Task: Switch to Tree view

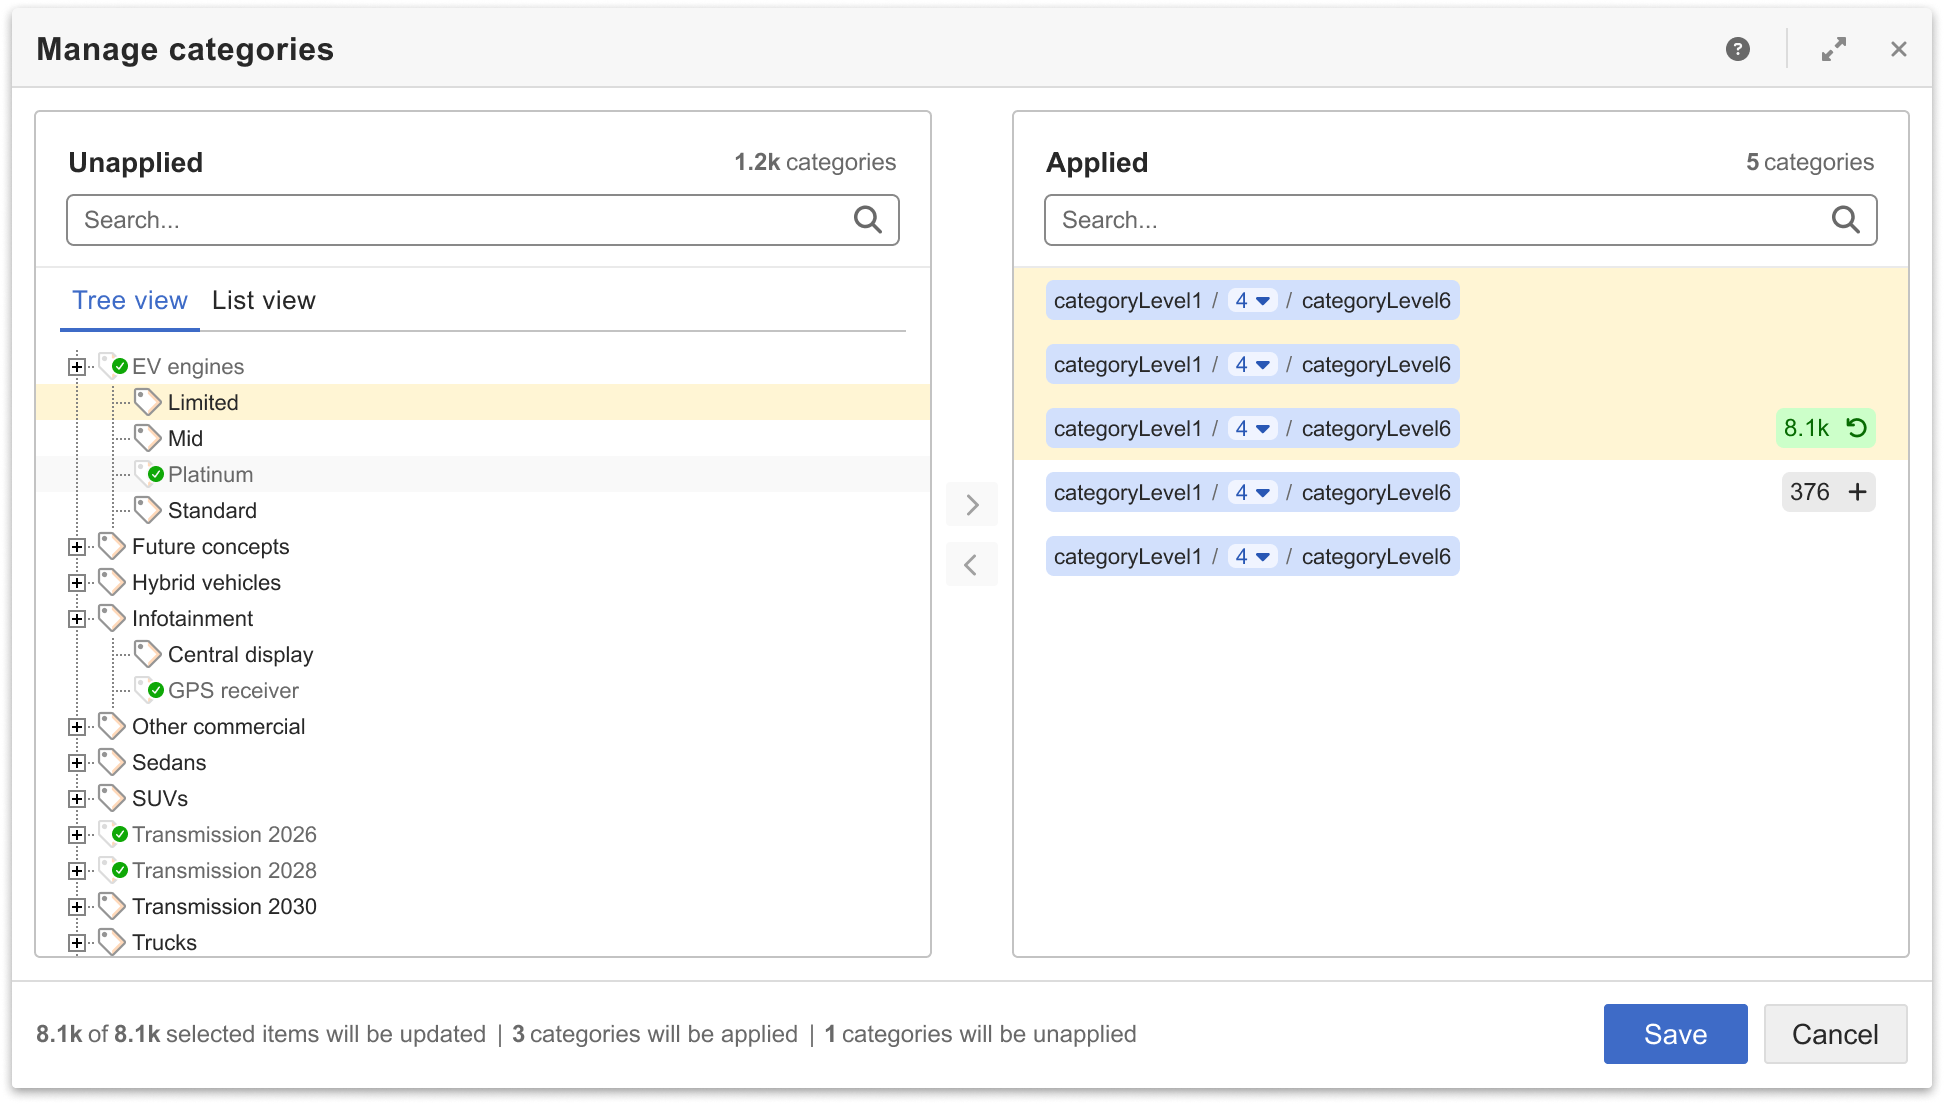Action: pyautogui.click(x=129, y=300)
